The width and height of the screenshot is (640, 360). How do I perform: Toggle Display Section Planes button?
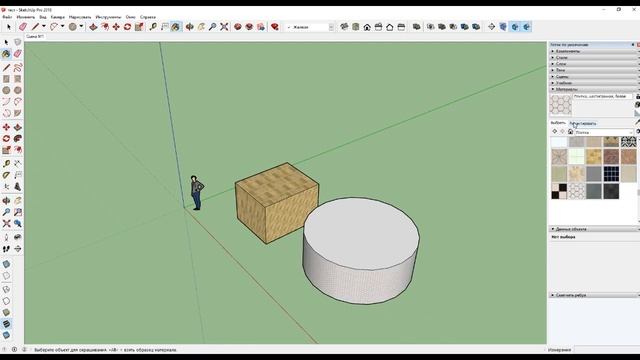tap(503, 27)
